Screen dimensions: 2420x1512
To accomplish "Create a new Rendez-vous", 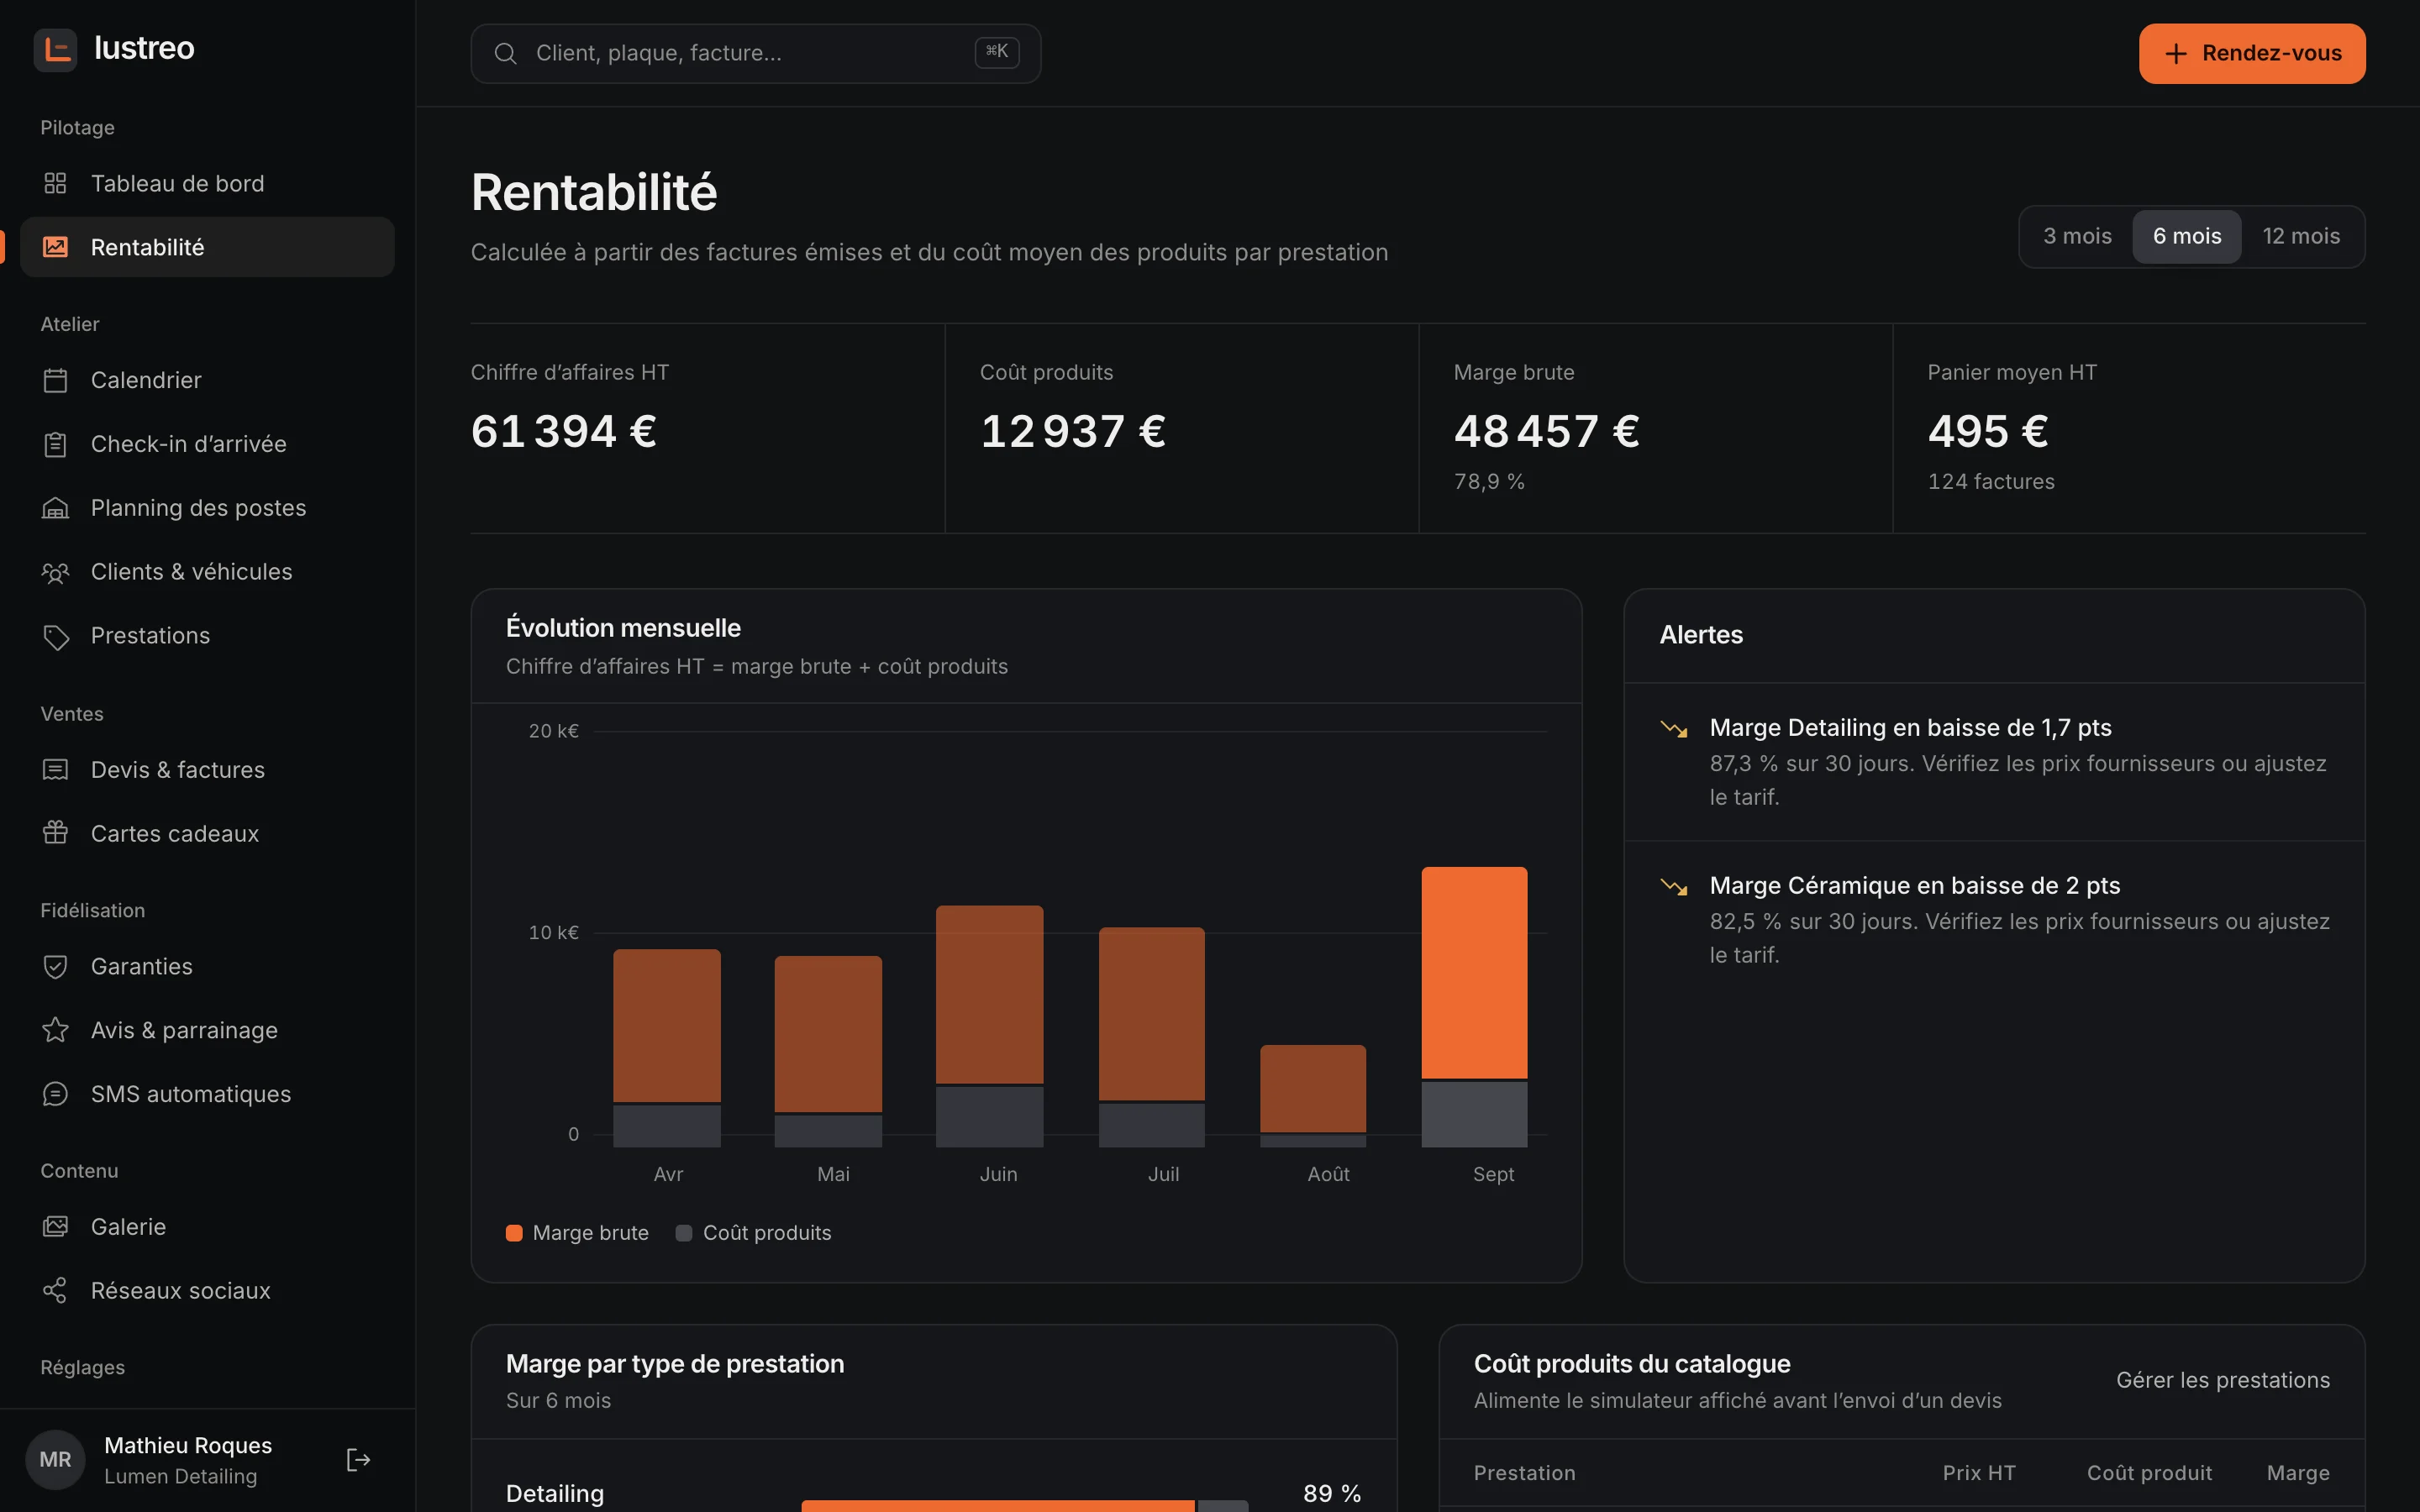I will [x=2252, y=53].
